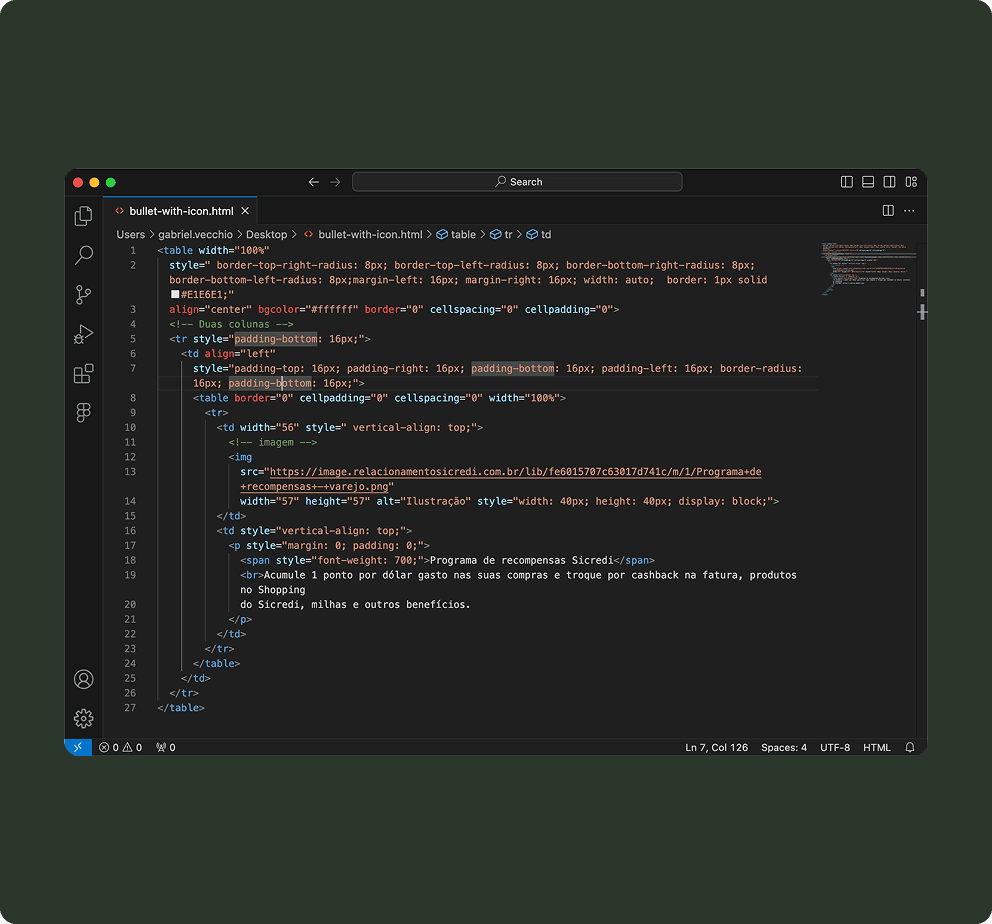
Task: Open the Search view in activity bar
Action: tap(84, 256)
